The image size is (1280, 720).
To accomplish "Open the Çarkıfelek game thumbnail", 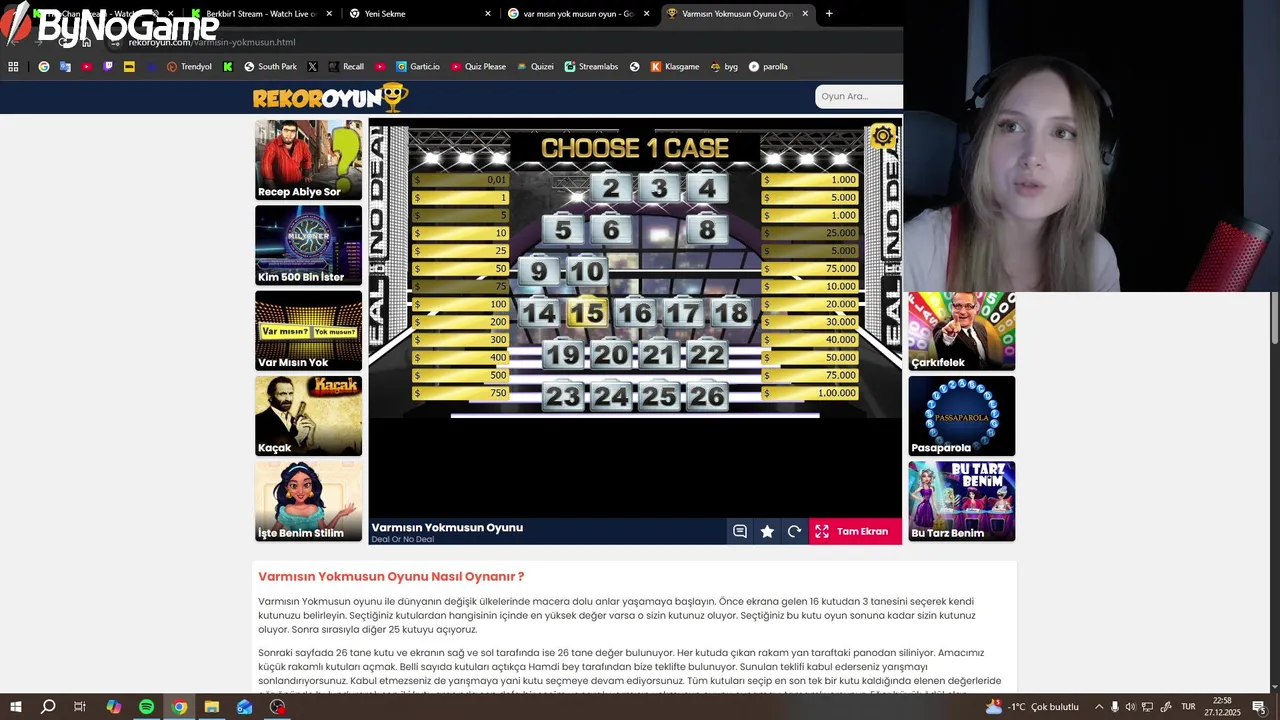I will (x=961, y=331).
